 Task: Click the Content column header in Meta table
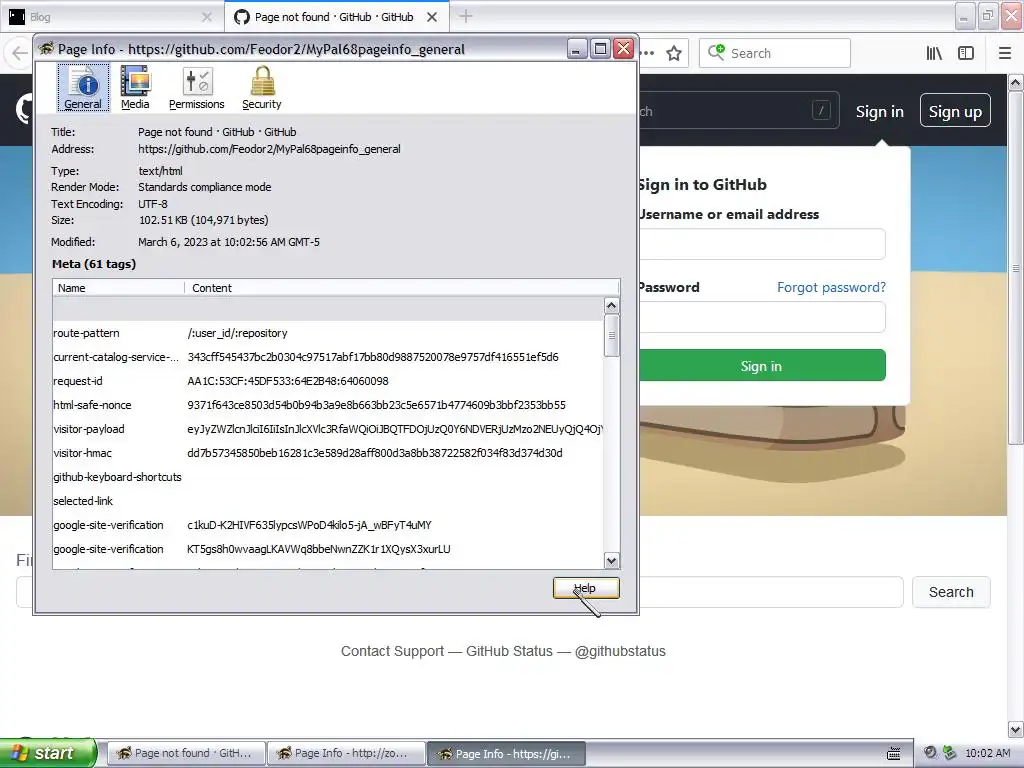point(402,288)
